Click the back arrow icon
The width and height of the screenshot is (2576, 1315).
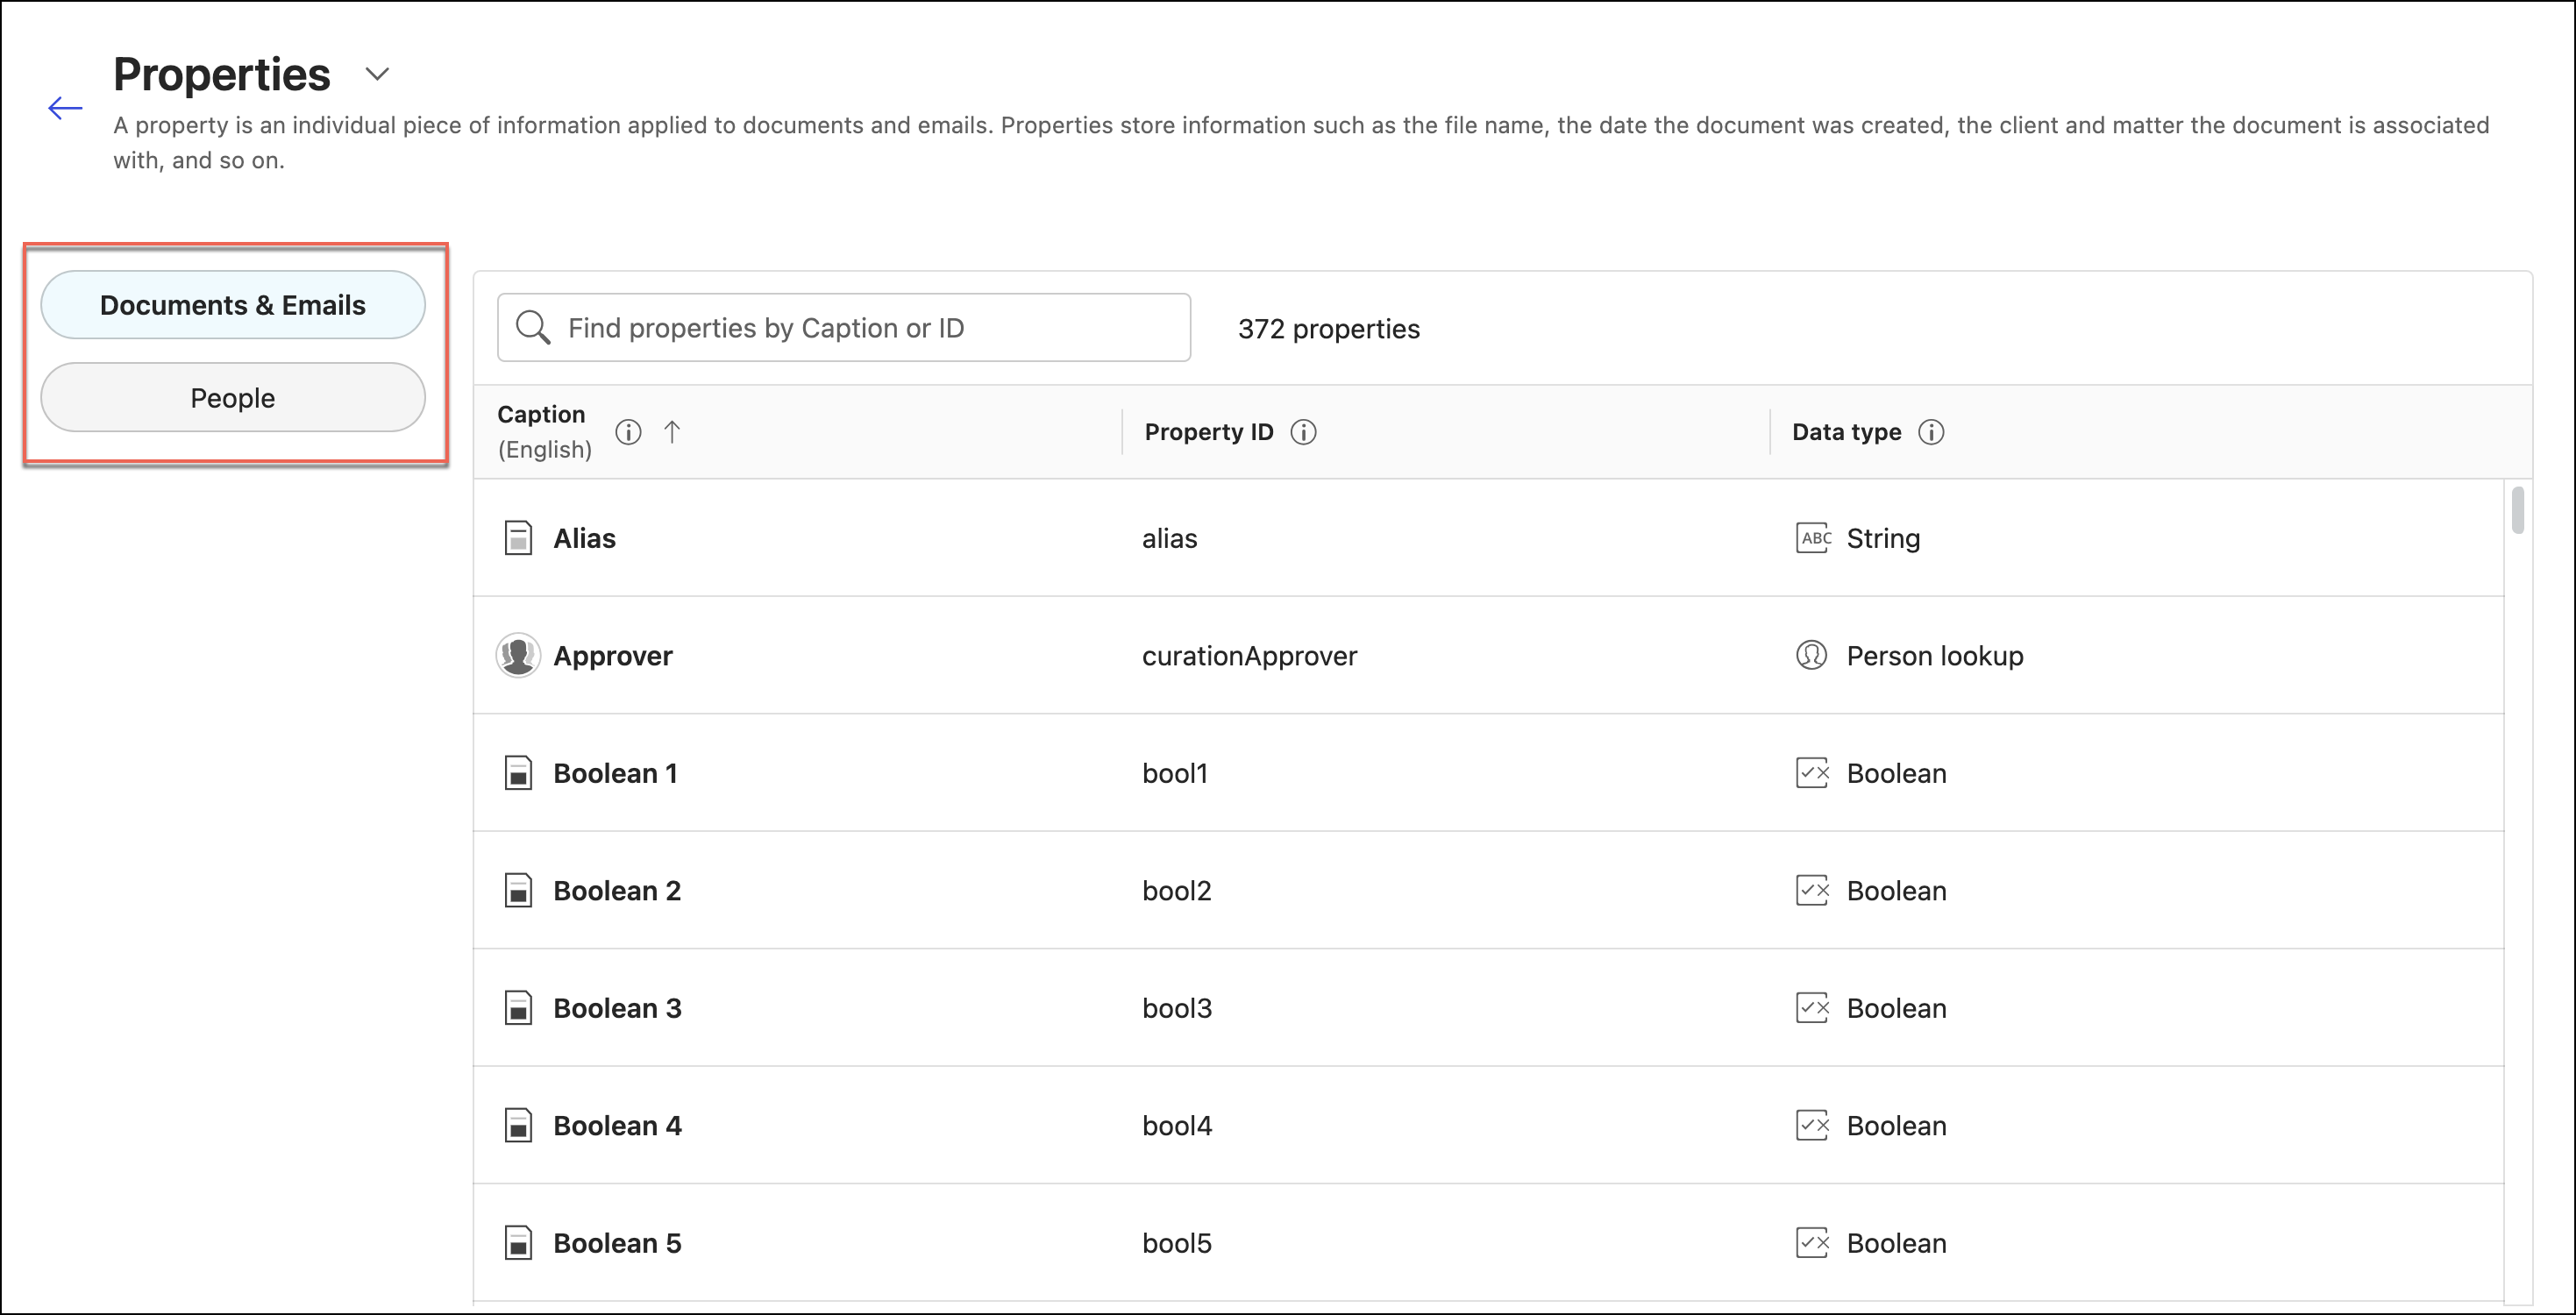click(x=65, y=108)
